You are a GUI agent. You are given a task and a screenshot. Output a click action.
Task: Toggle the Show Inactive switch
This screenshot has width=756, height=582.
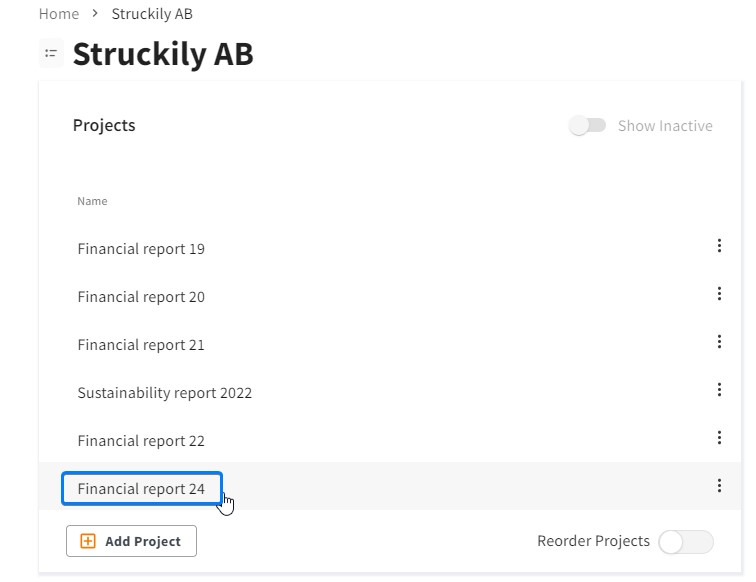[x=587, y=126]
